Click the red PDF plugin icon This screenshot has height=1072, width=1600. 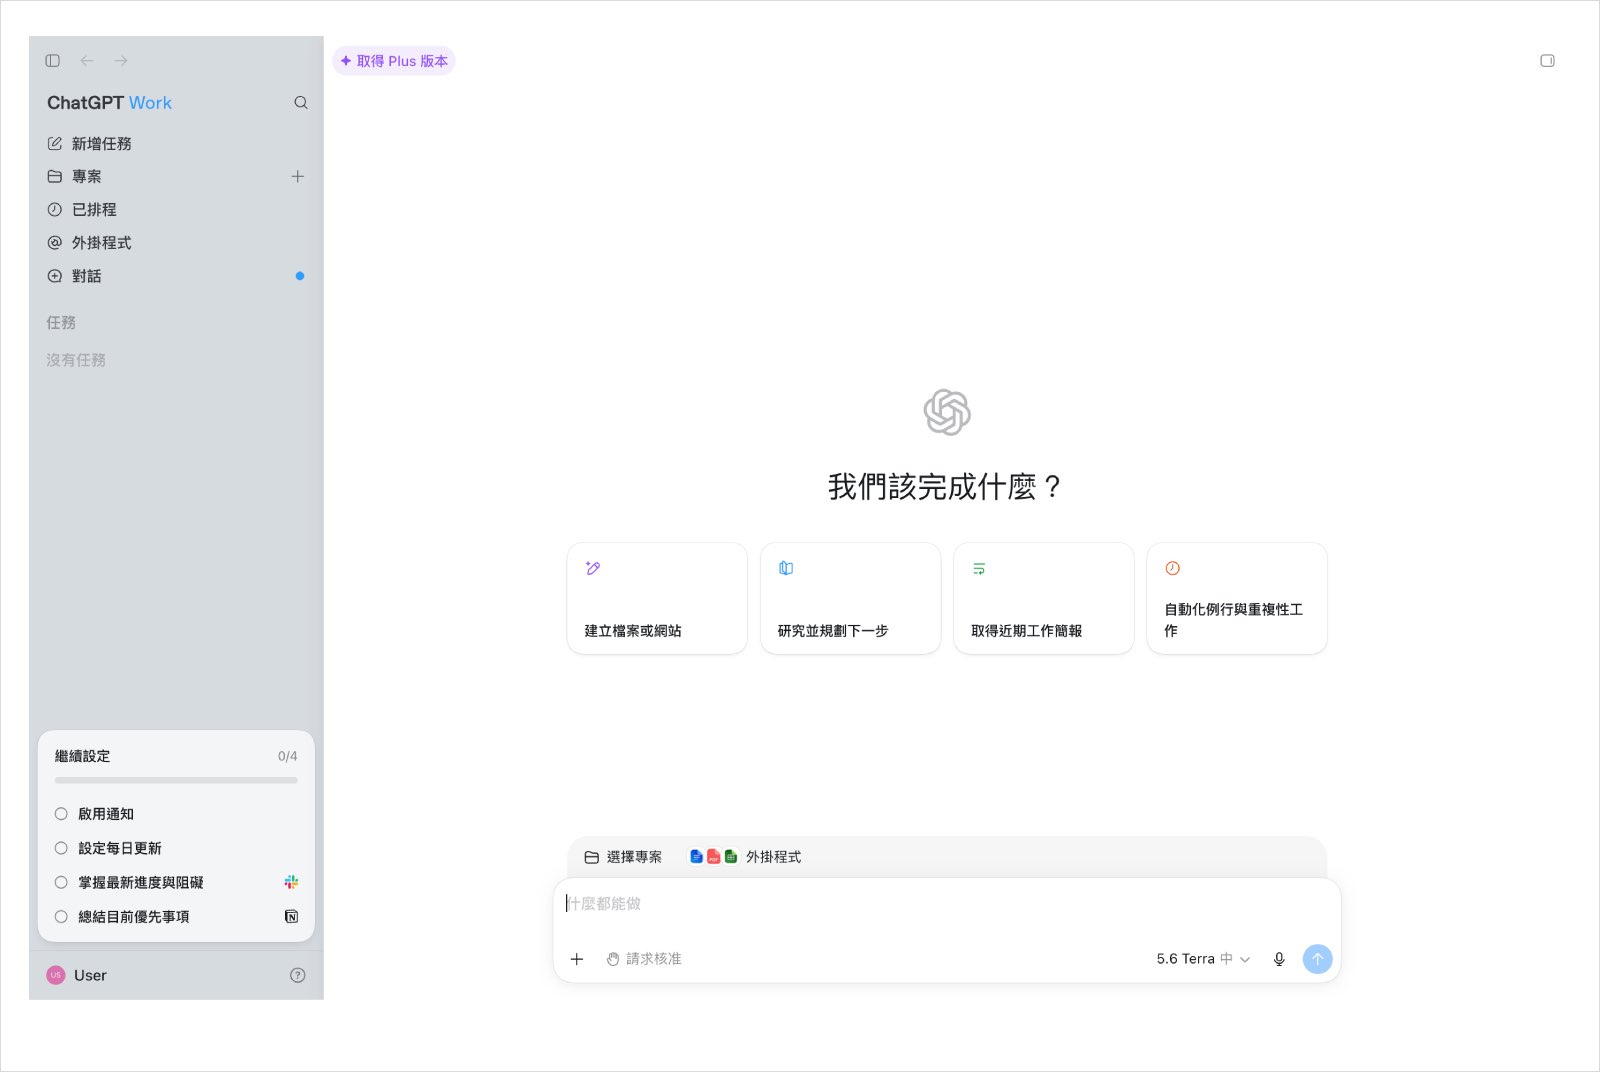point(714,857)
